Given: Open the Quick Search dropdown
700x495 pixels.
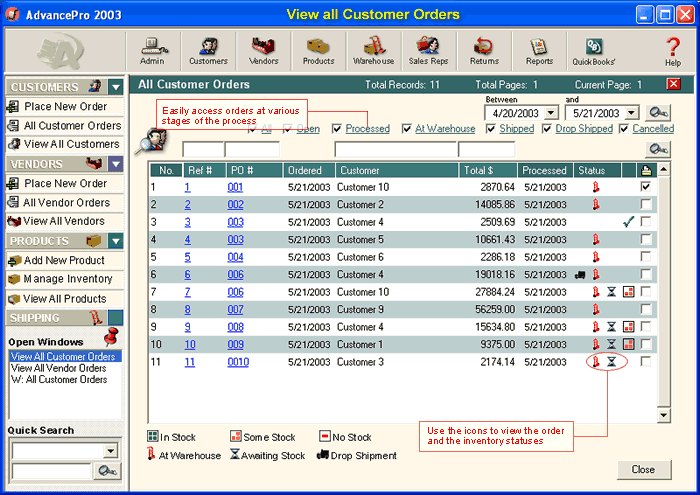Looking at the screenshot, I should (111, 451).
